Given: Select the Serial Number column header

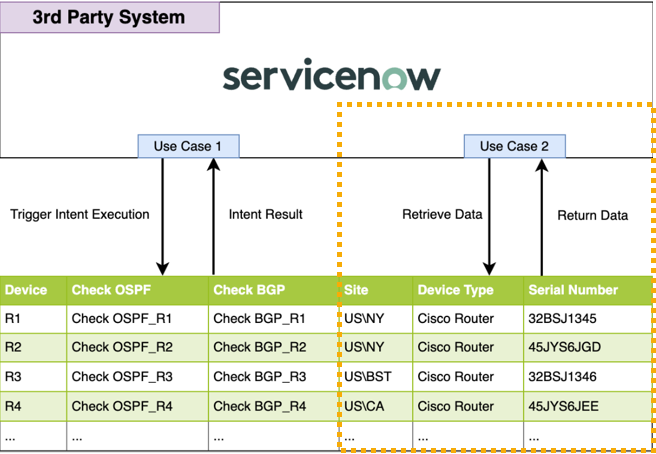Looking at the screenshot, I should (x=573, y=291).
